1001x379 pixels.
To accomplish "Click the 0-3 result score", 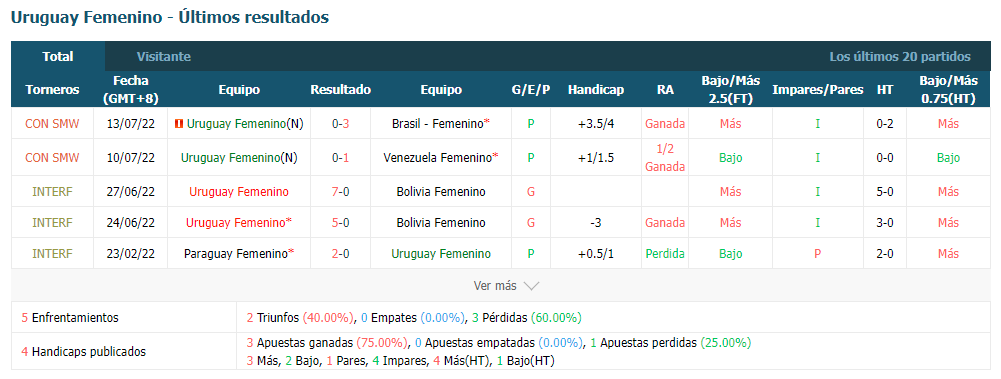I will pyautogui.click(x=340, y=124).
